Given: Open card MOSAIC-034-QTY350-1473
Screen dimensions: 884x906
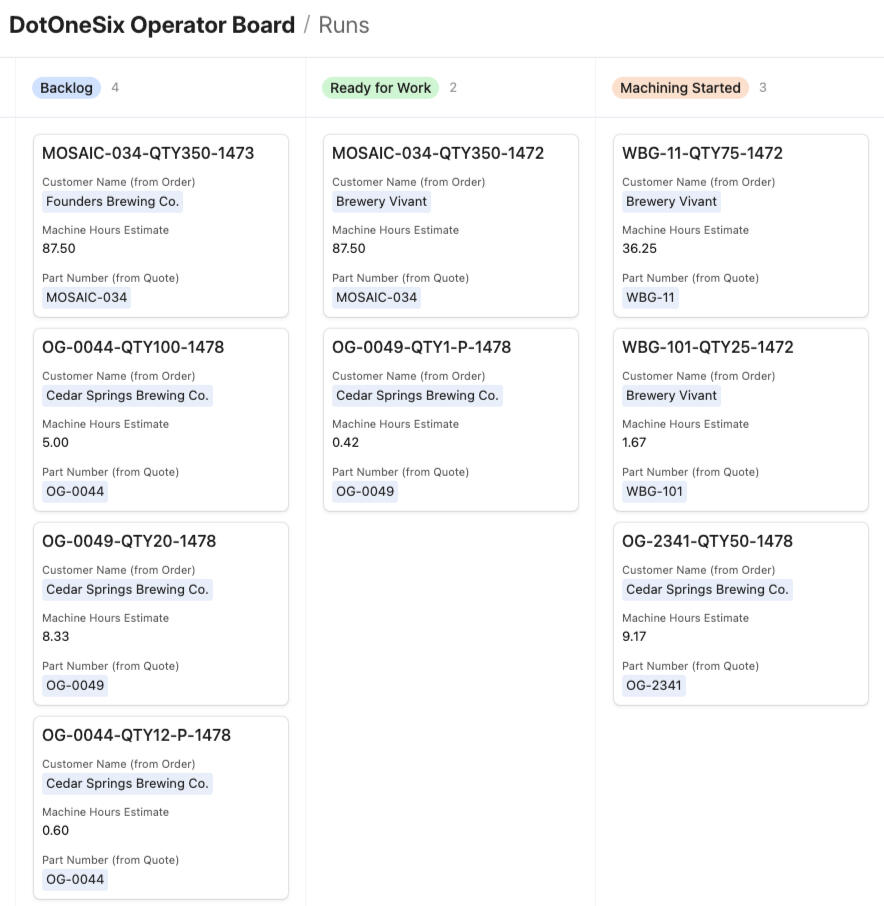Looking at the screenshot, I should click(148, 153).
